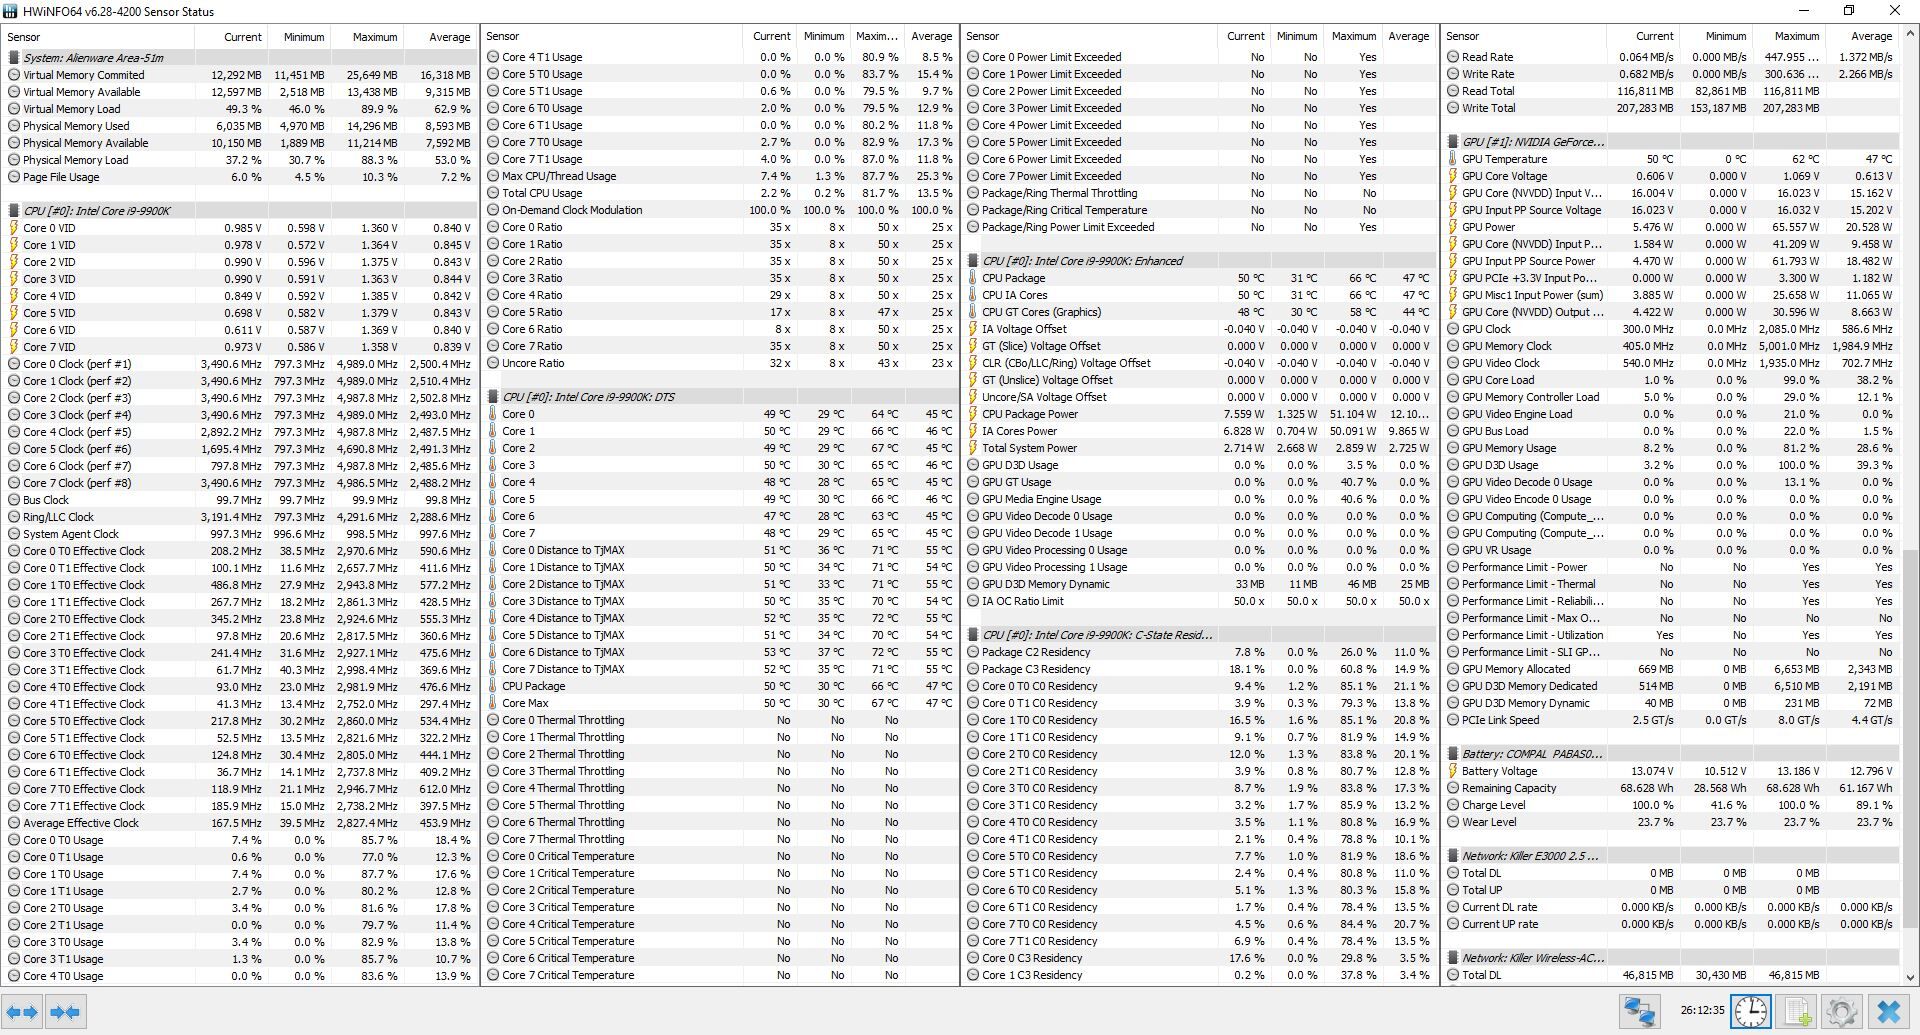Select Remaining Capacity row
Viewport: 1920px width, 1035px height.
tap(1671, 788)
